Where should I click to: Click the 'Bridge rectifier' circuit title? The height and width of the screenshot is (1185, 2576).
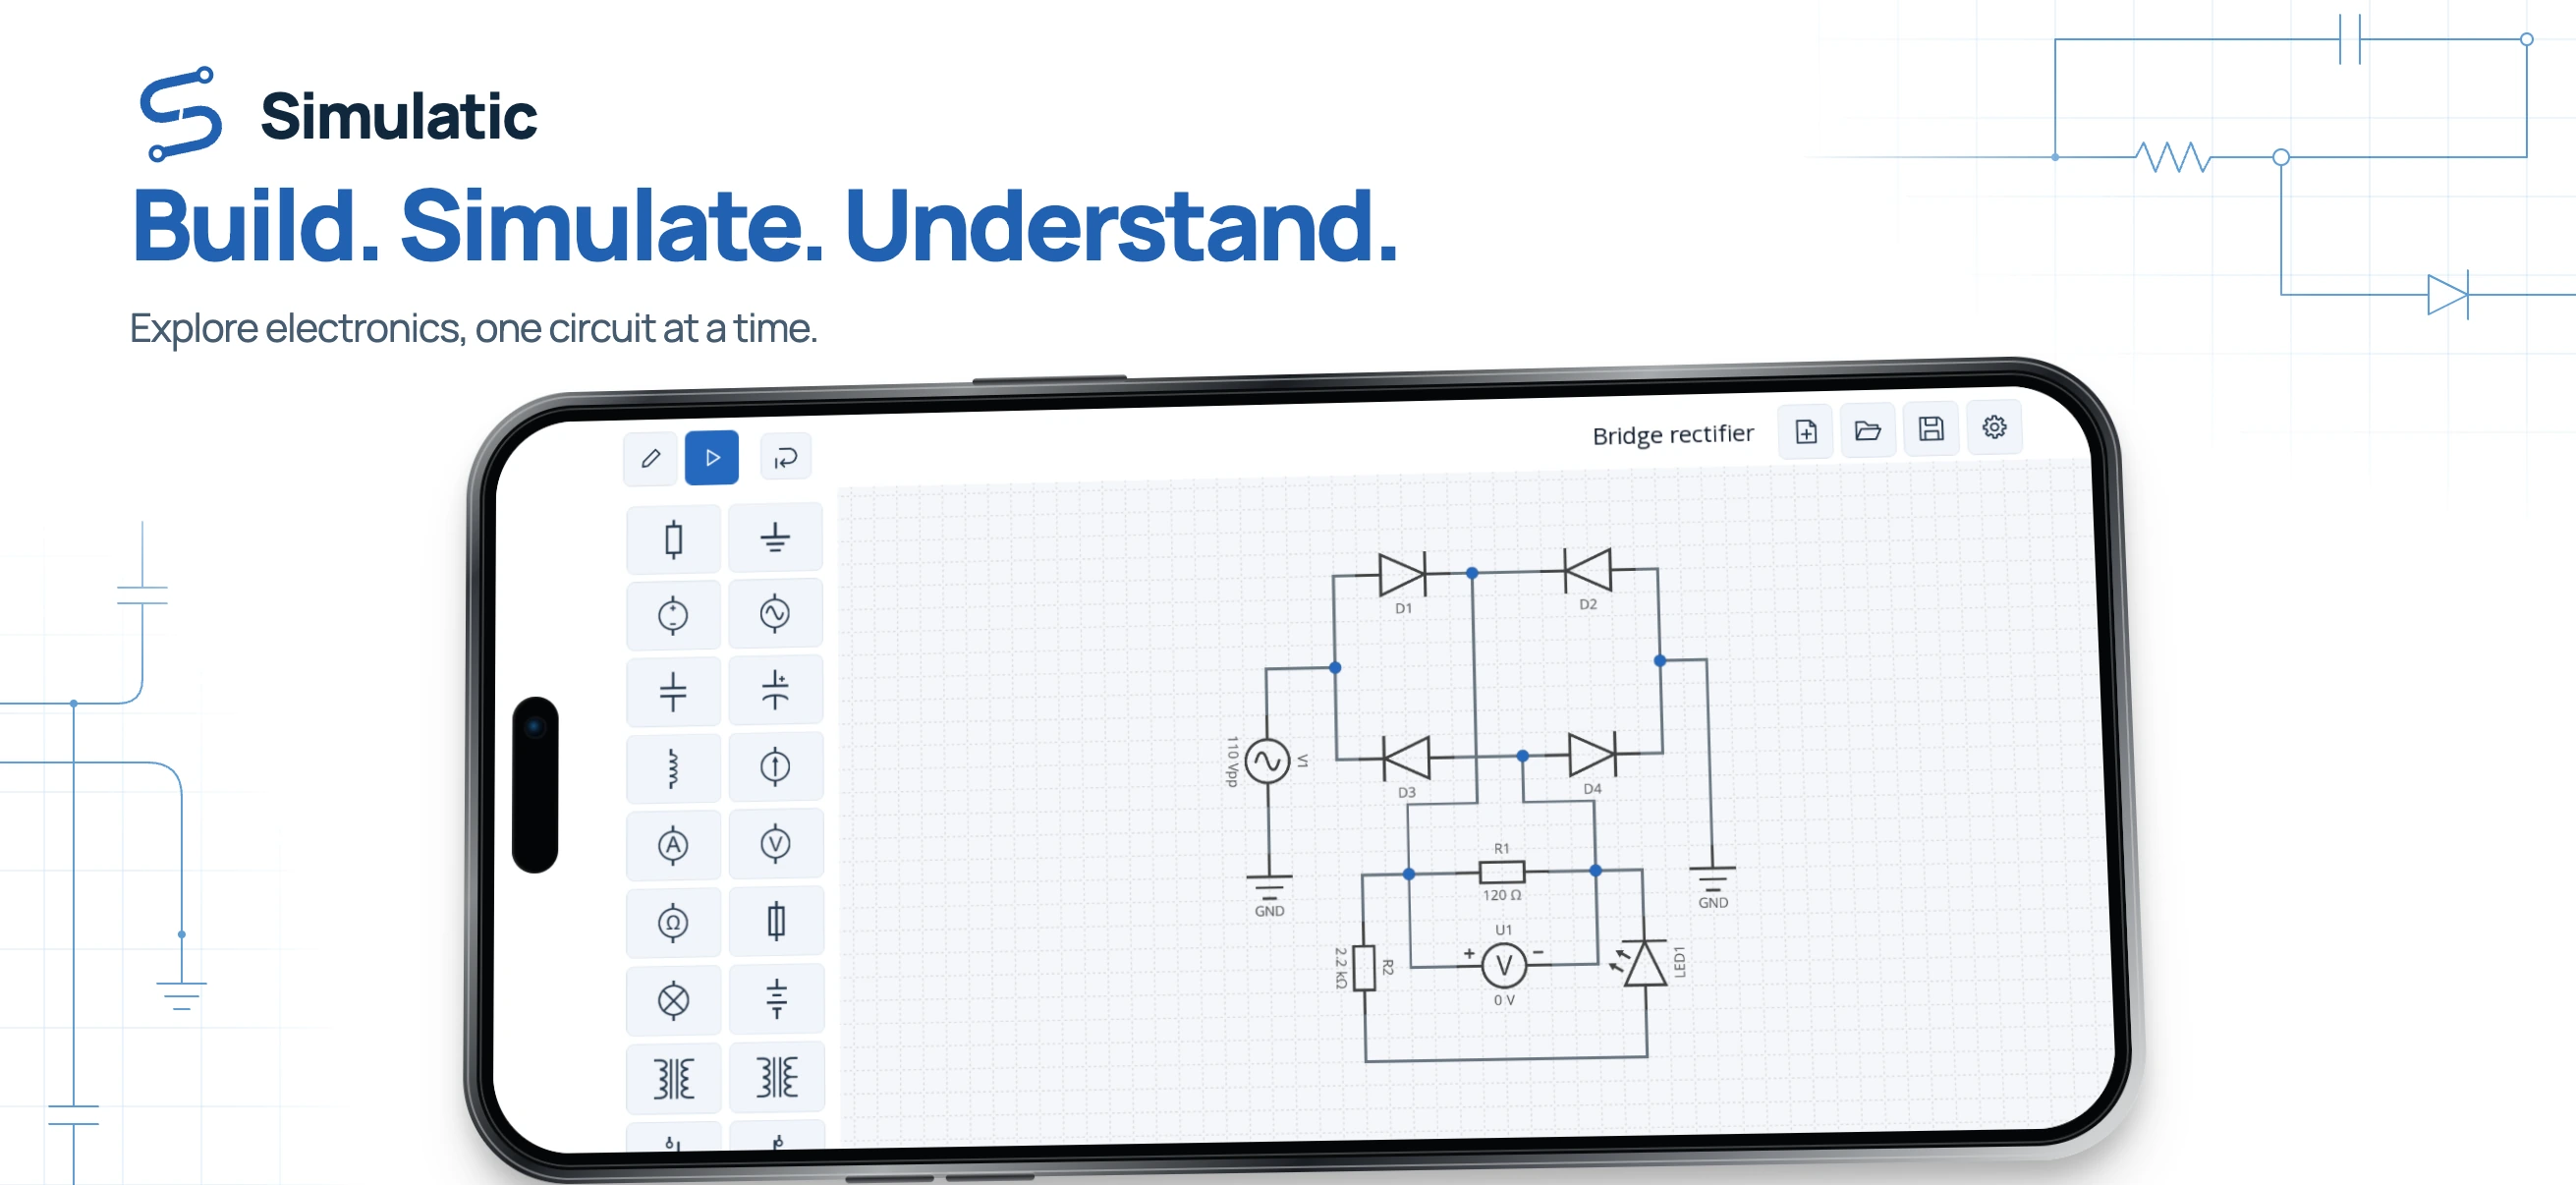point(1672,434)
